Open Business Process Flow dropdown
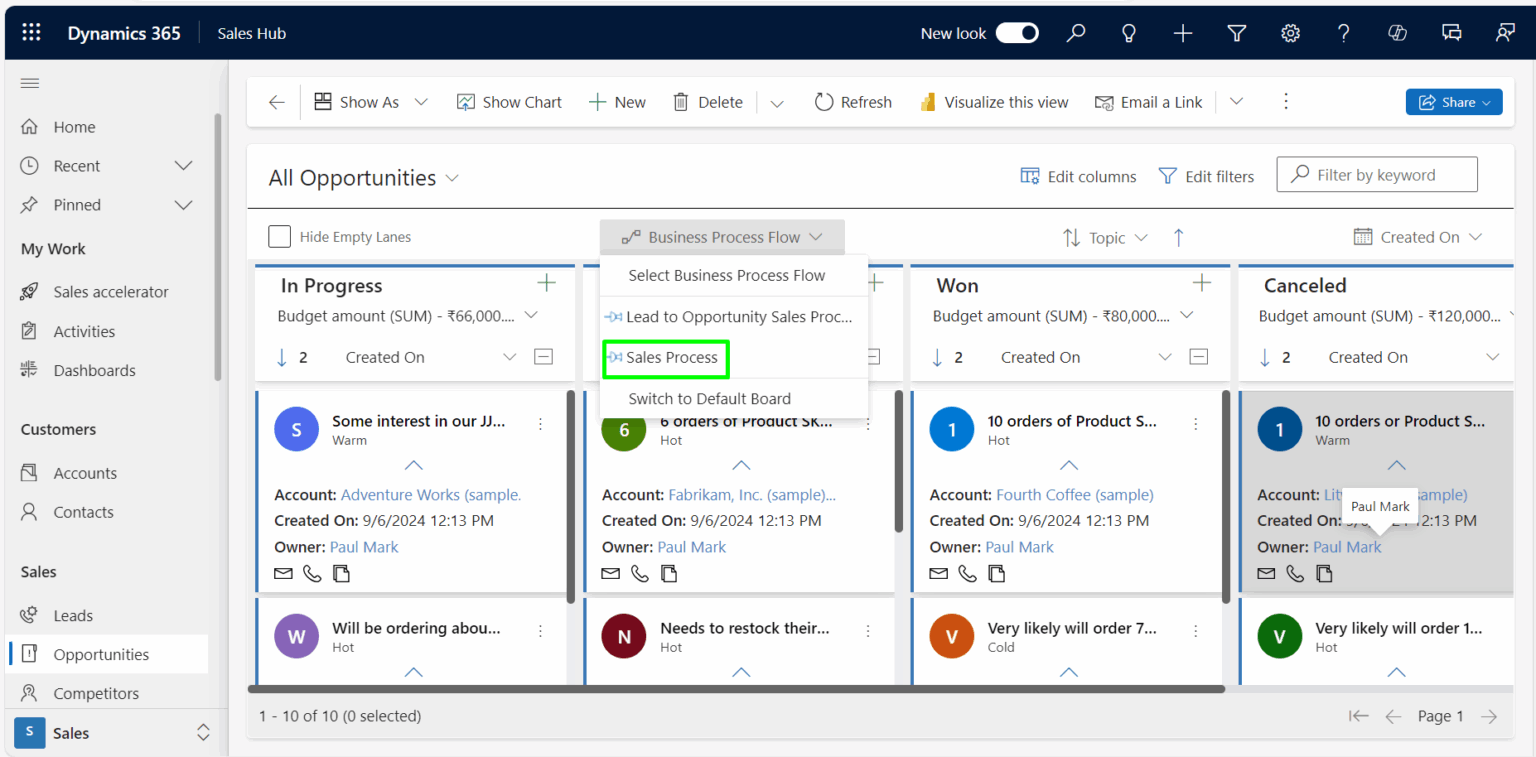Screen dimensions: 1536x757 [722, 237]
